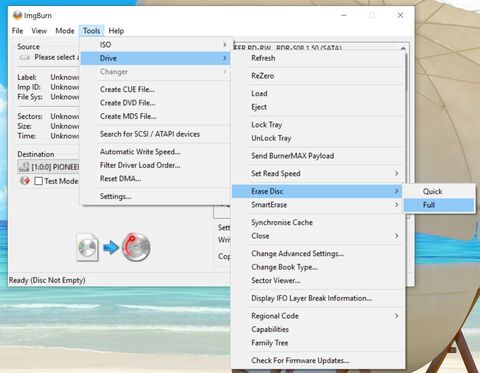The height and width of the screenshot is (373, 480).
Task: Click Lock Tray
Action: [x=318, y=125]
